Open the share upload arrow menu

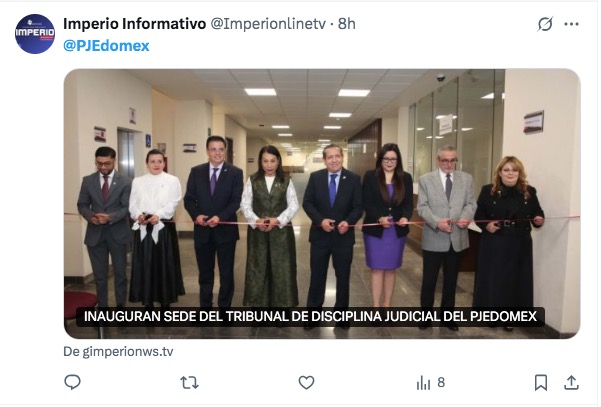571,382
